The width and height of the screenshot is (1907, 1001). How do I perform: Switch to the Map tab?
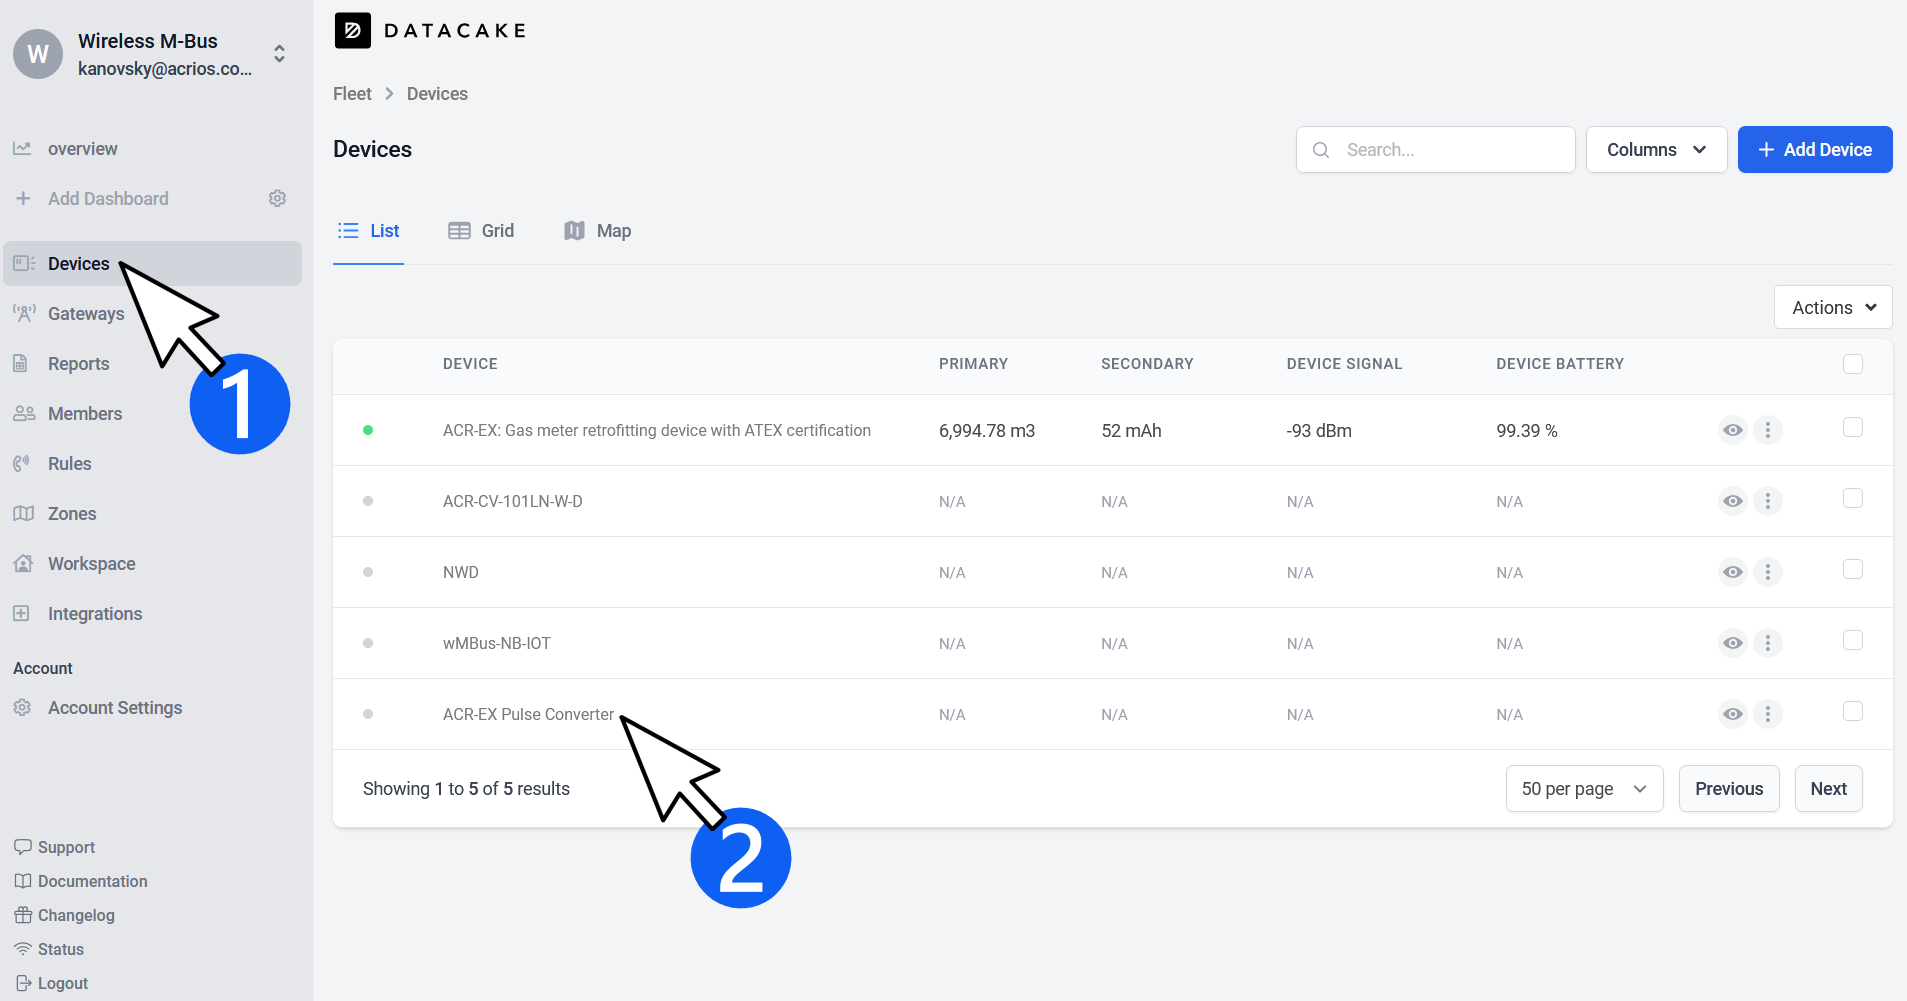coord(598,231)
